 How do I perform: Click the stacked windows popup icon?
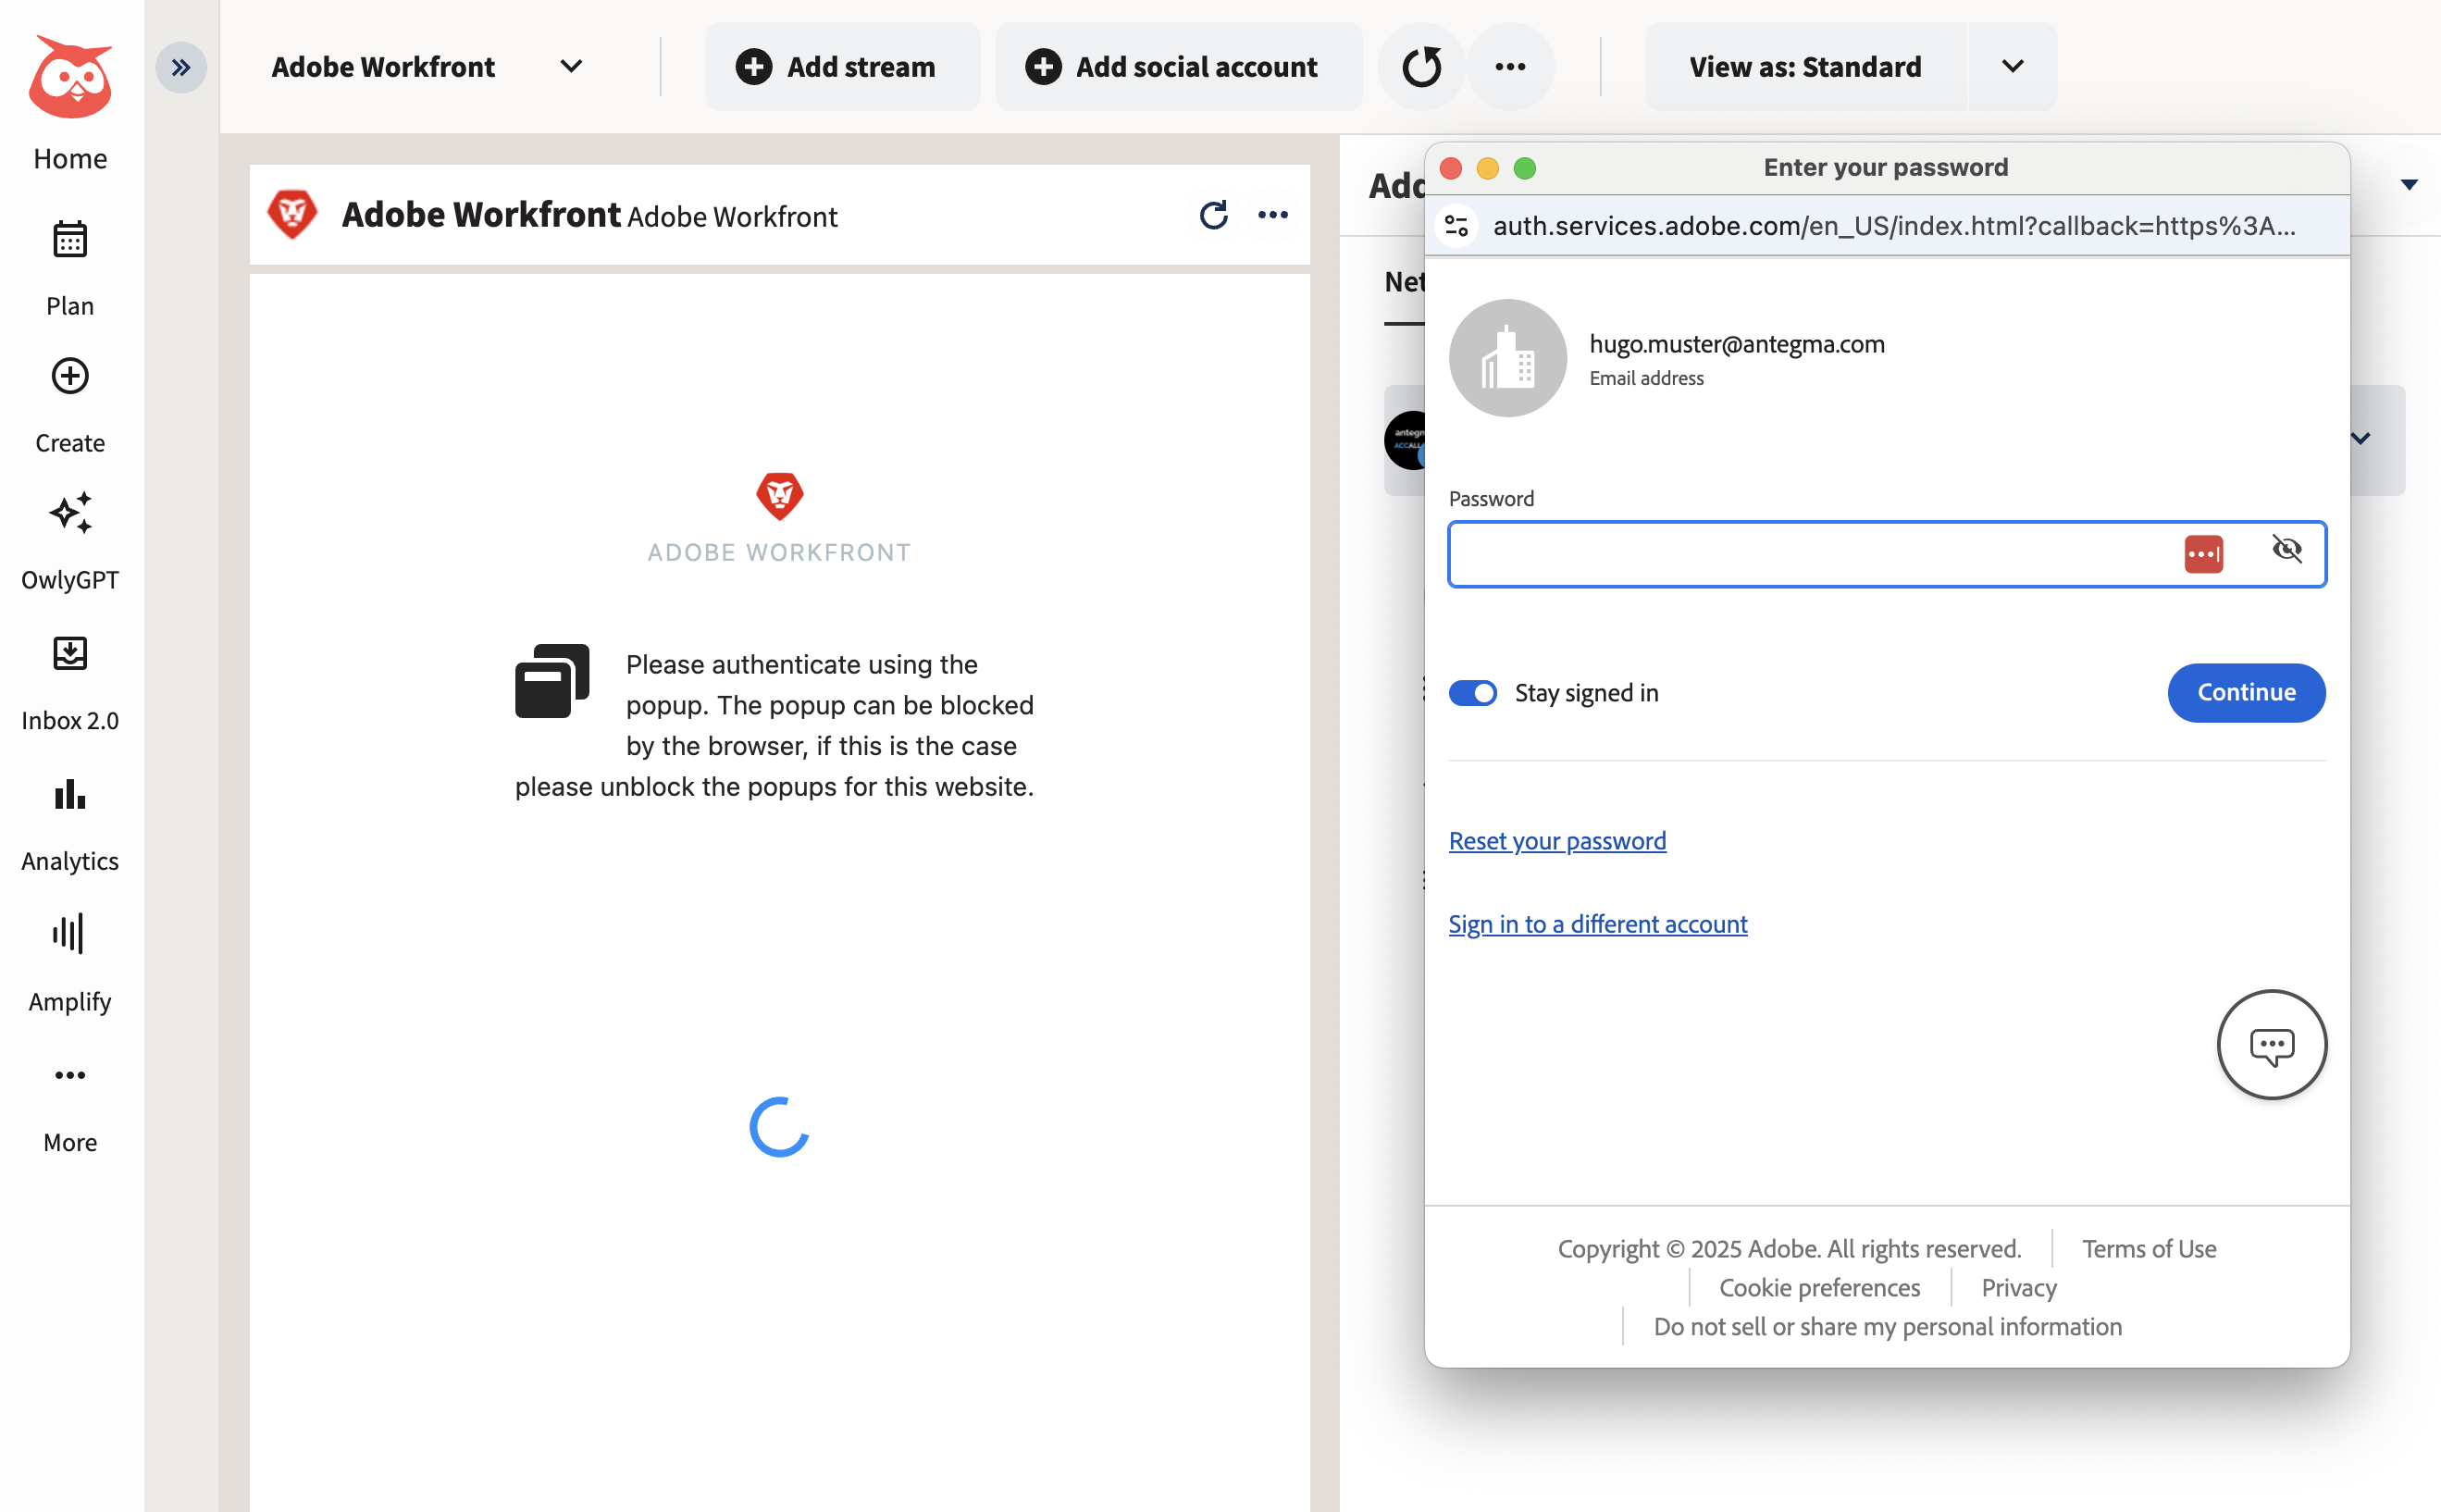tap(552, 680)
